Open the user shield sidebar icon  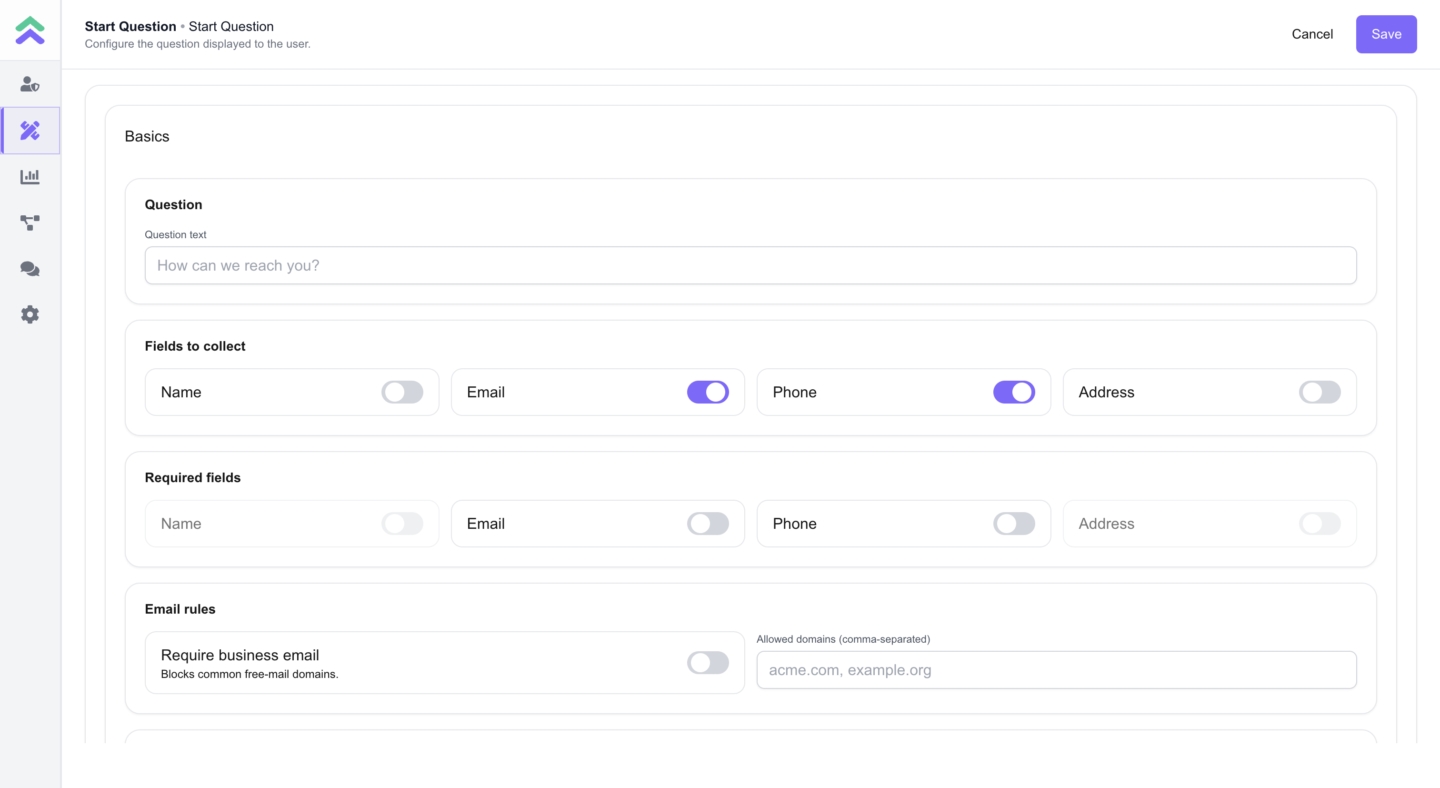pyautogui.click(x=30, y=85)
